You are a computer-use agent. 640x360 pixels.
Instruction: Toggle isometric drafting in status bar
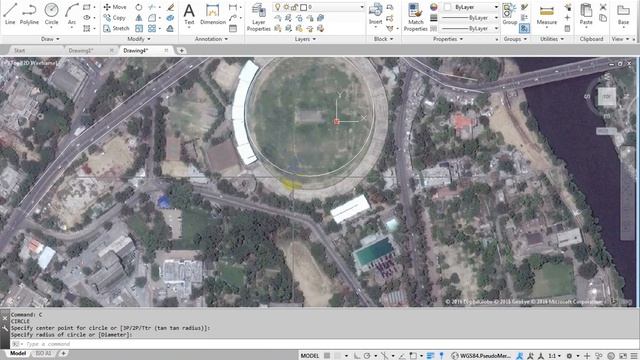point(384,356)
